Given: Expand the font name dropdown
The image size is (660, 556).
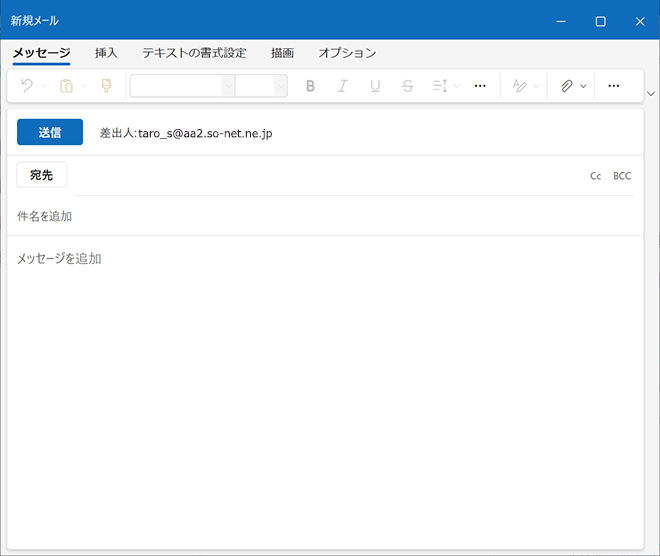Looking at the screenshot, I should click(228, 86).
